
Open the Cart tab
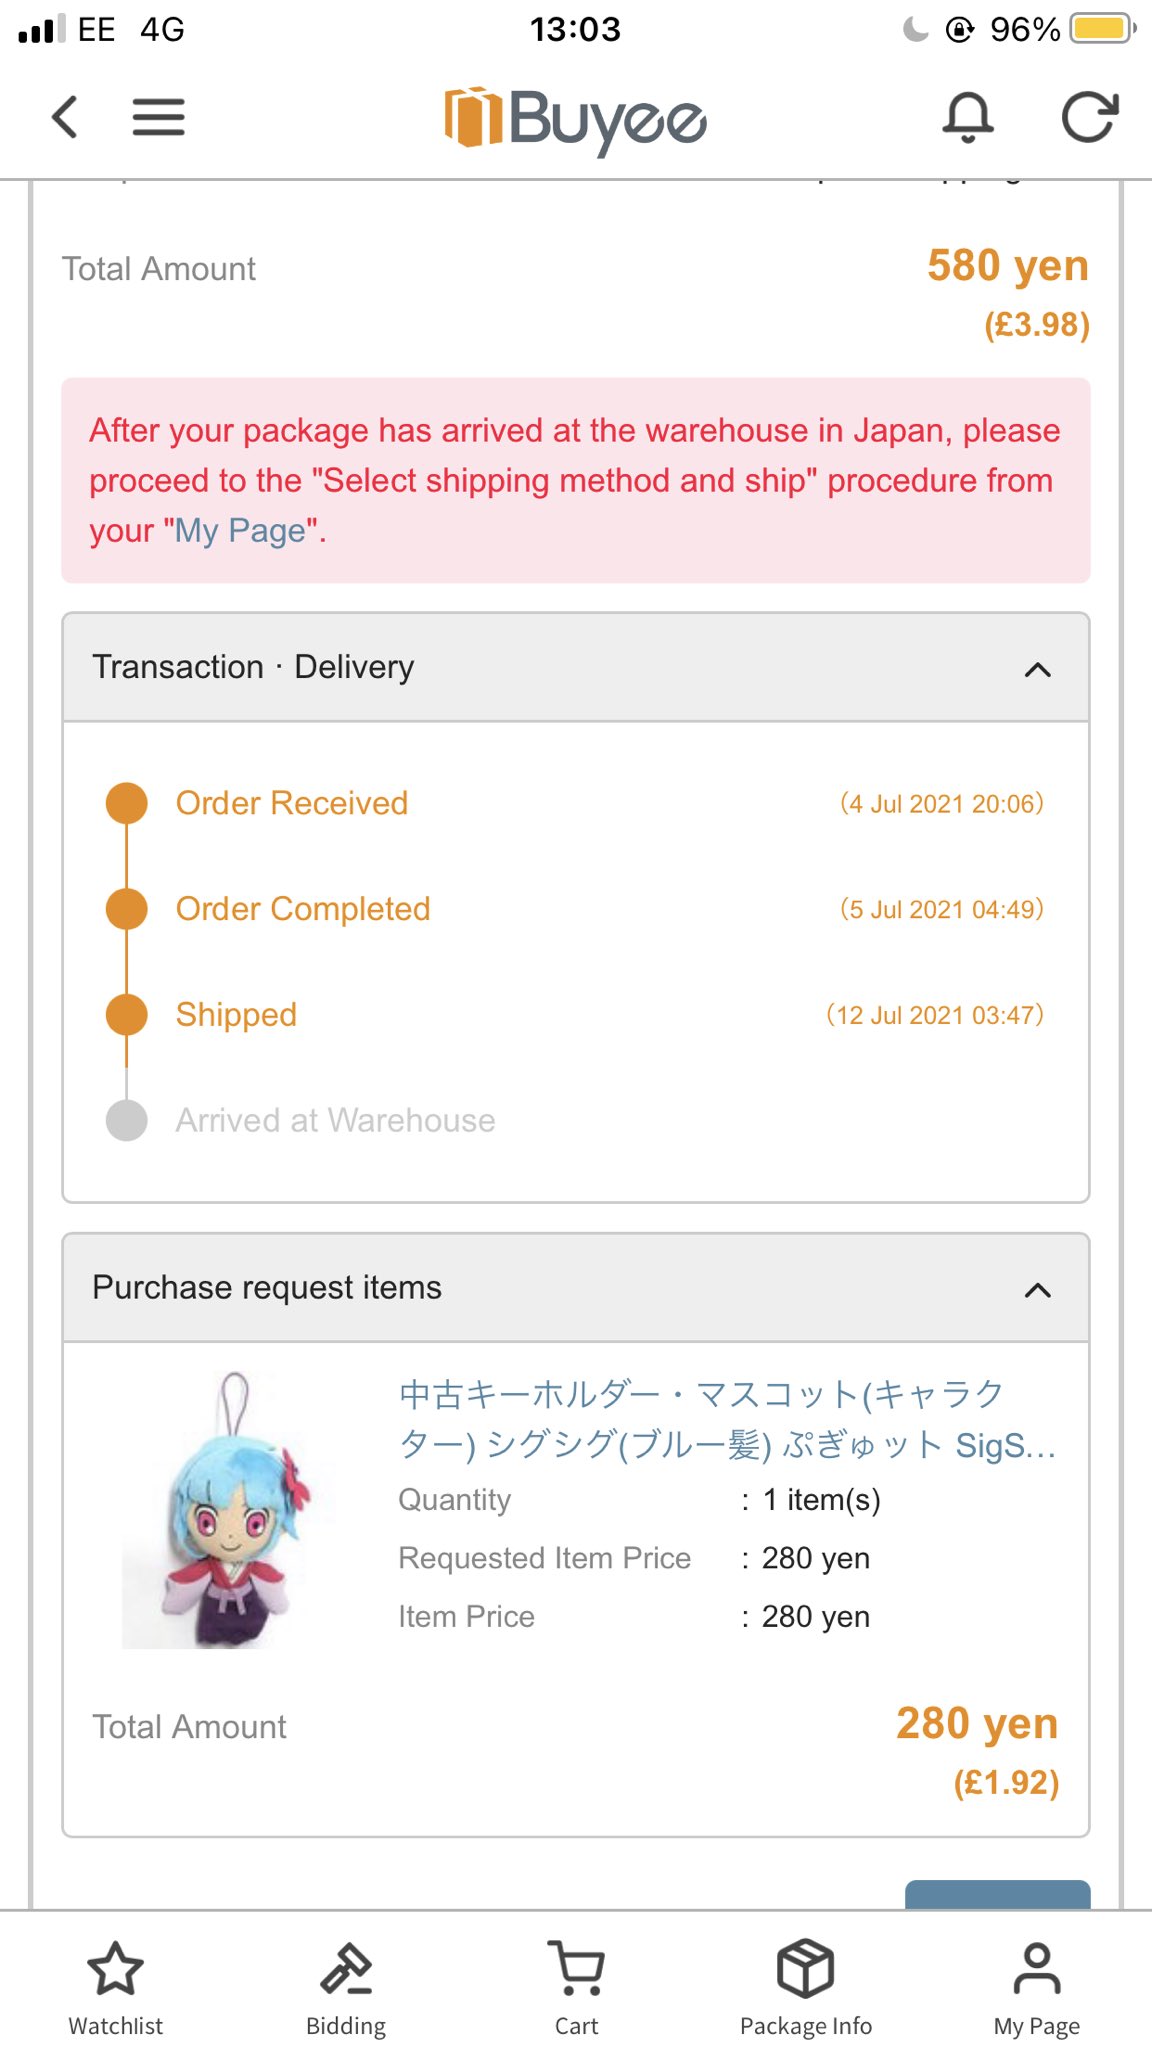click(576, 1987)
